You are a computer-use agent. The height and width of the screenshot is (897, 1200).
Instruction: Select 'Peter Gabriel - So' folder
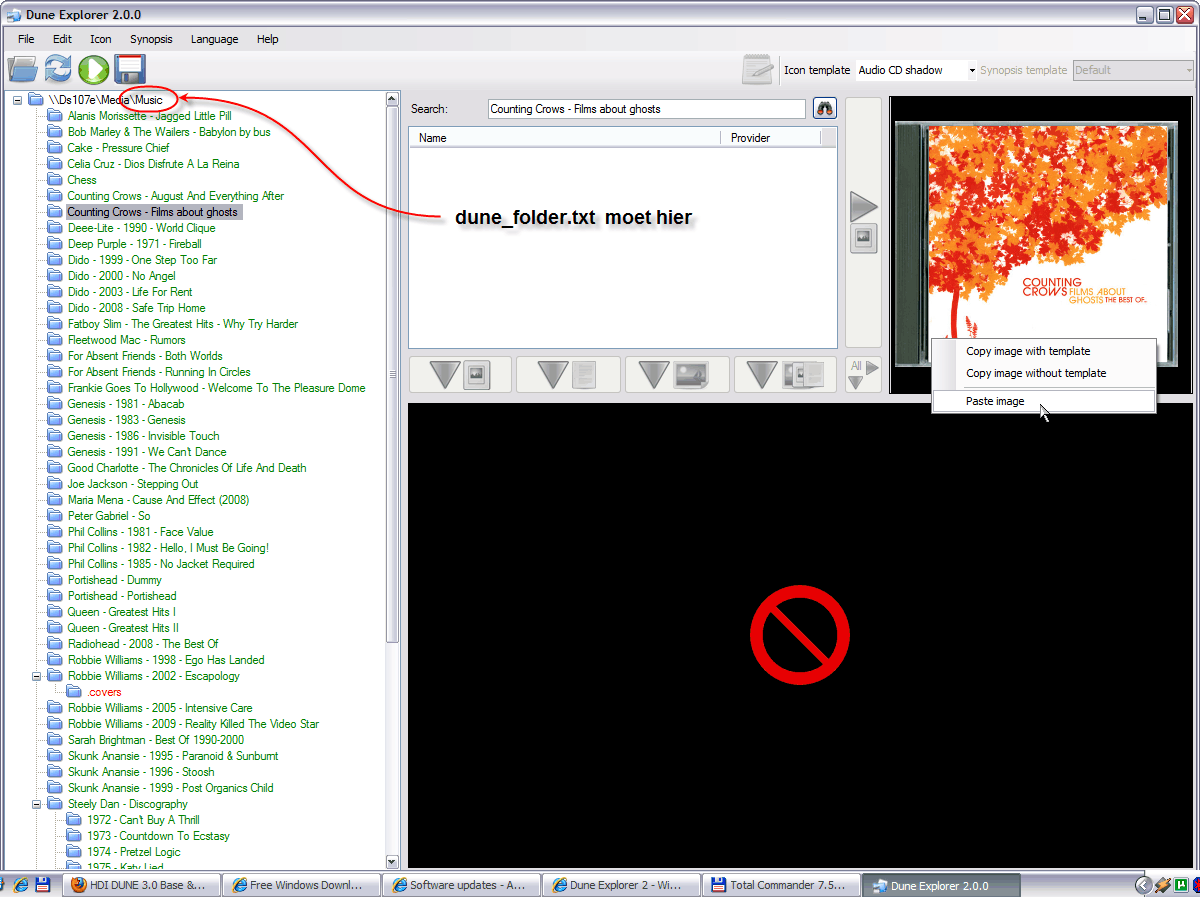[x=109, y=516]
